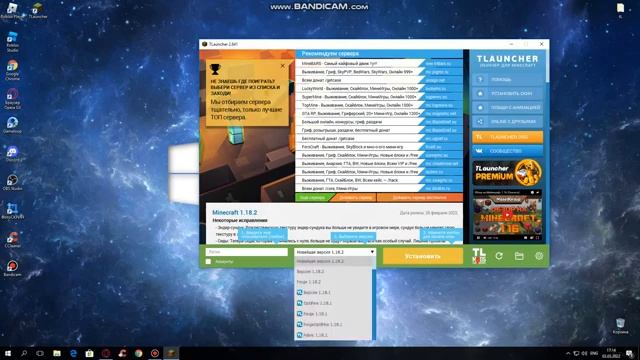Click the yellow Установить install button
This screenshot has width=640, height=360.
[x=422, y=256]
